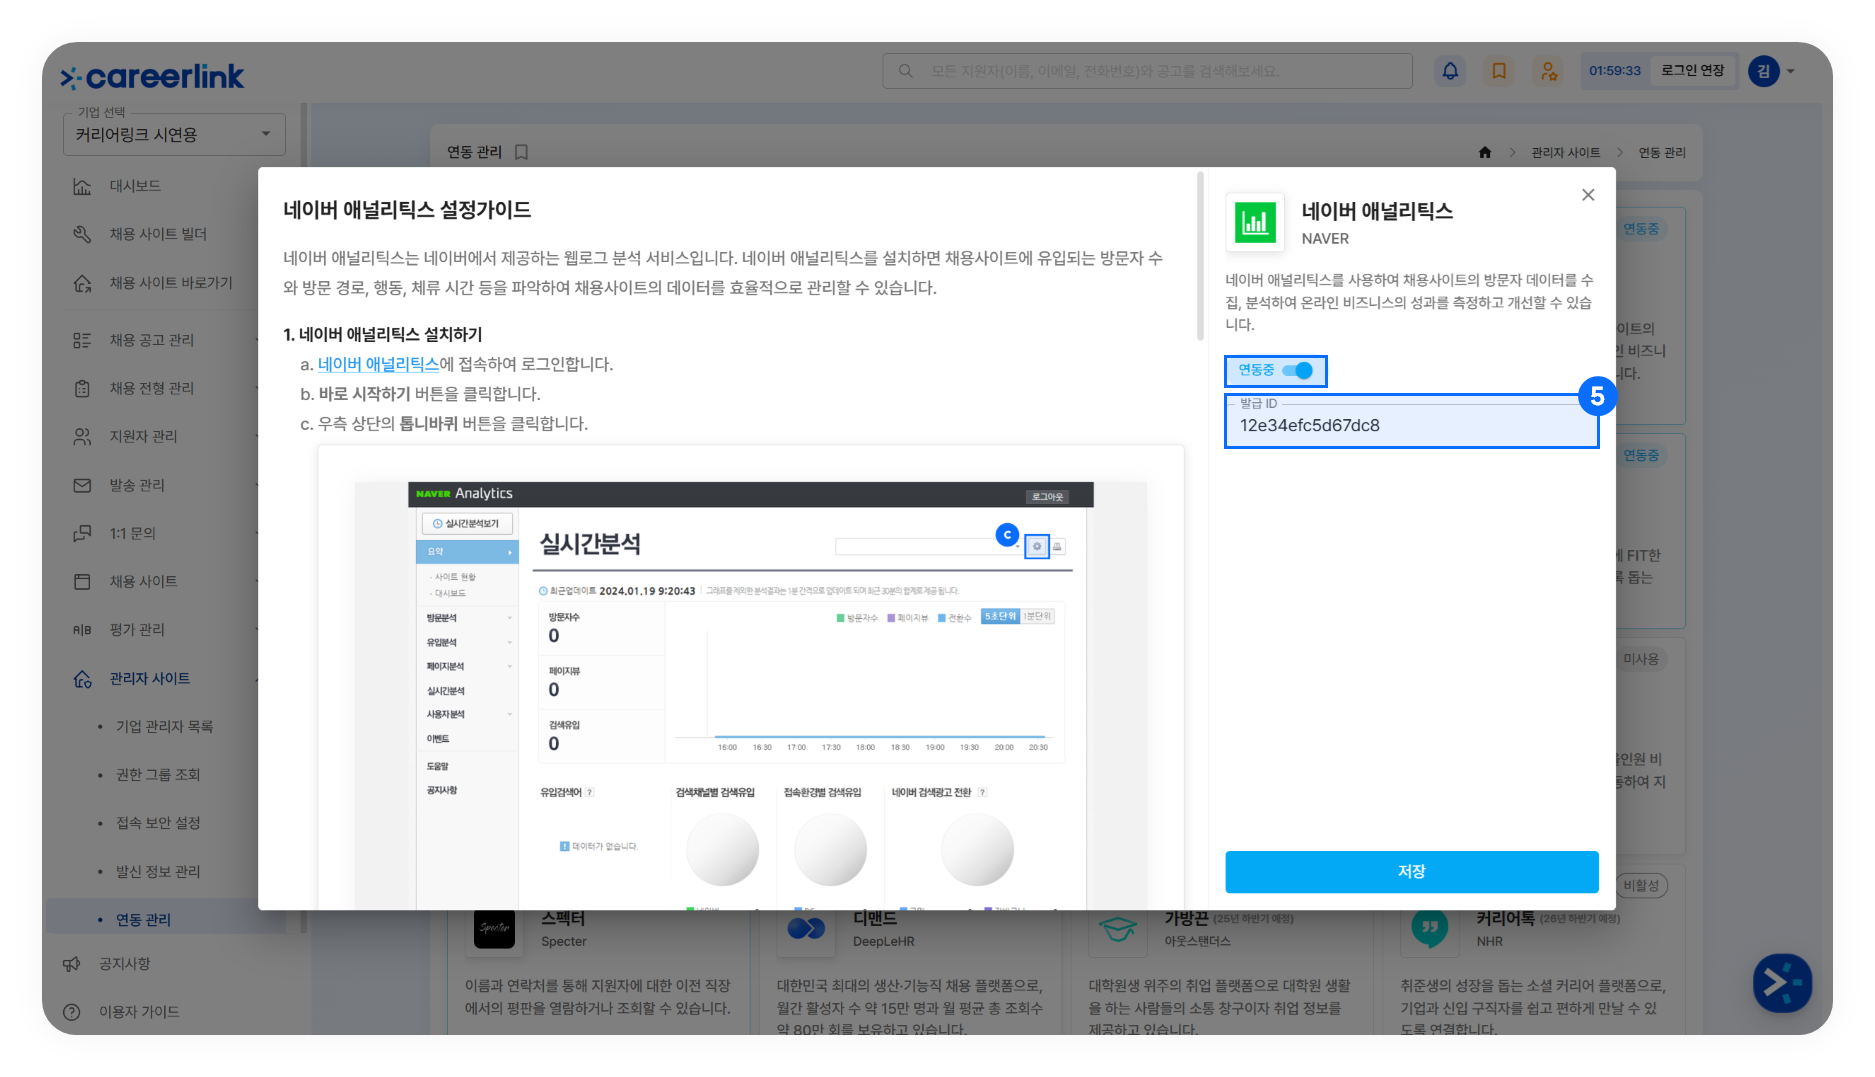
Task: Click the search field for applicants
Action: click(x=1147, y=71)
